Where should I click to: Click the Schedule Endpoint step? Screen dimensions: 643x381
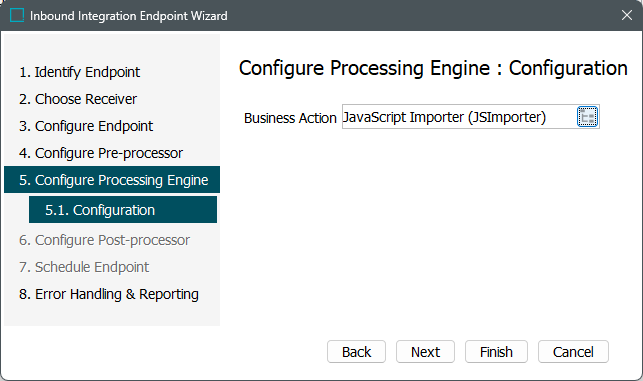click(x=84, y=267)
